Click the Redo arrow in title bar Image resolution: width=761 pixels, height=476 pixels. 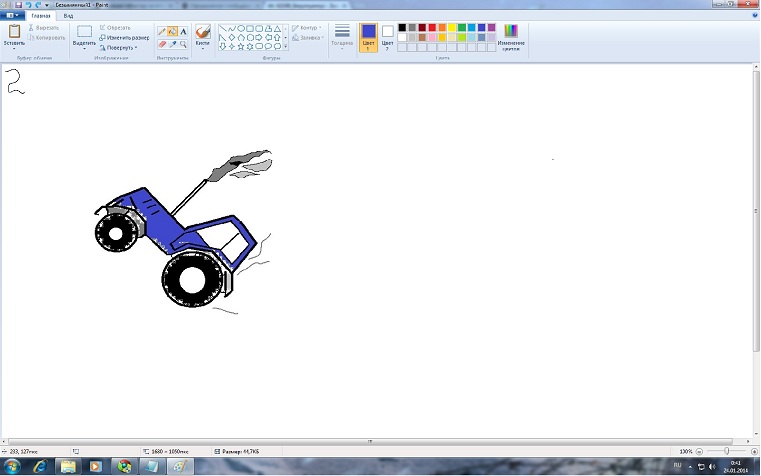click(38, 4)
